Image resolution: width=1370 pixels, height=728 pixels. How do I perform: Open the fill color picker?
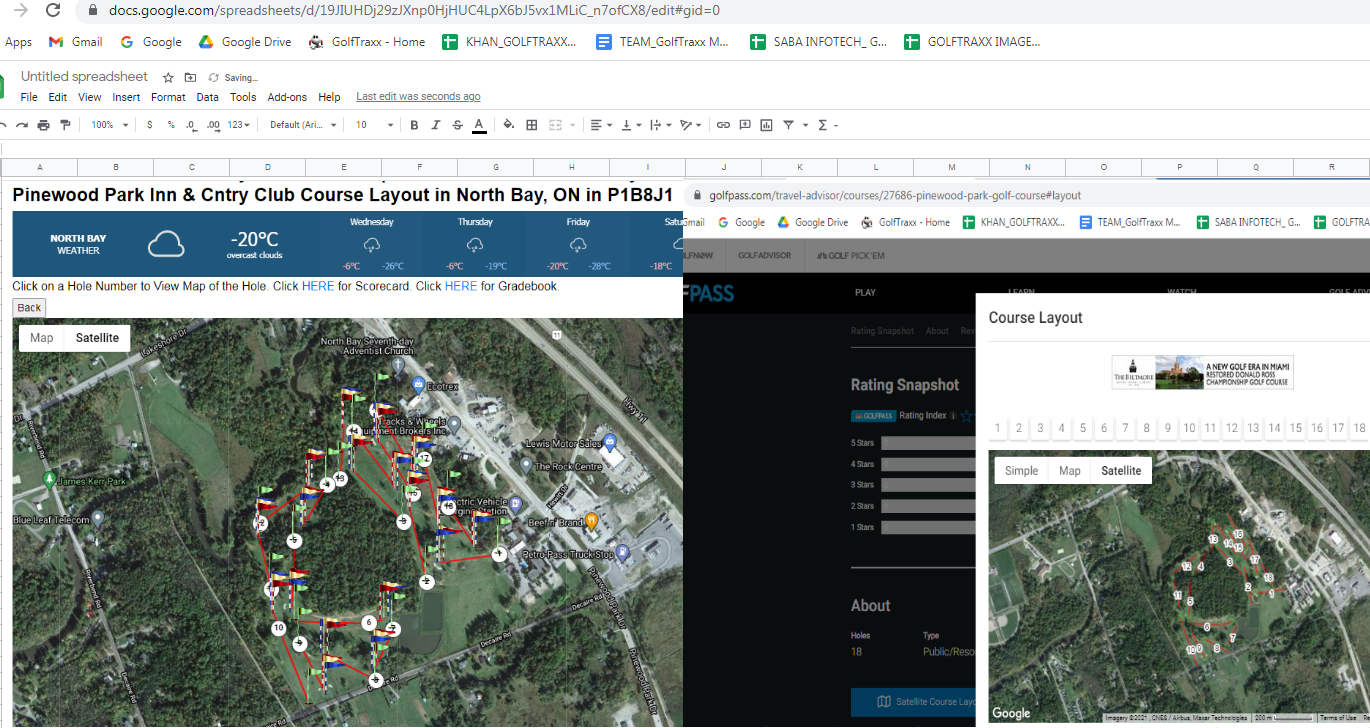pos(509,125)
